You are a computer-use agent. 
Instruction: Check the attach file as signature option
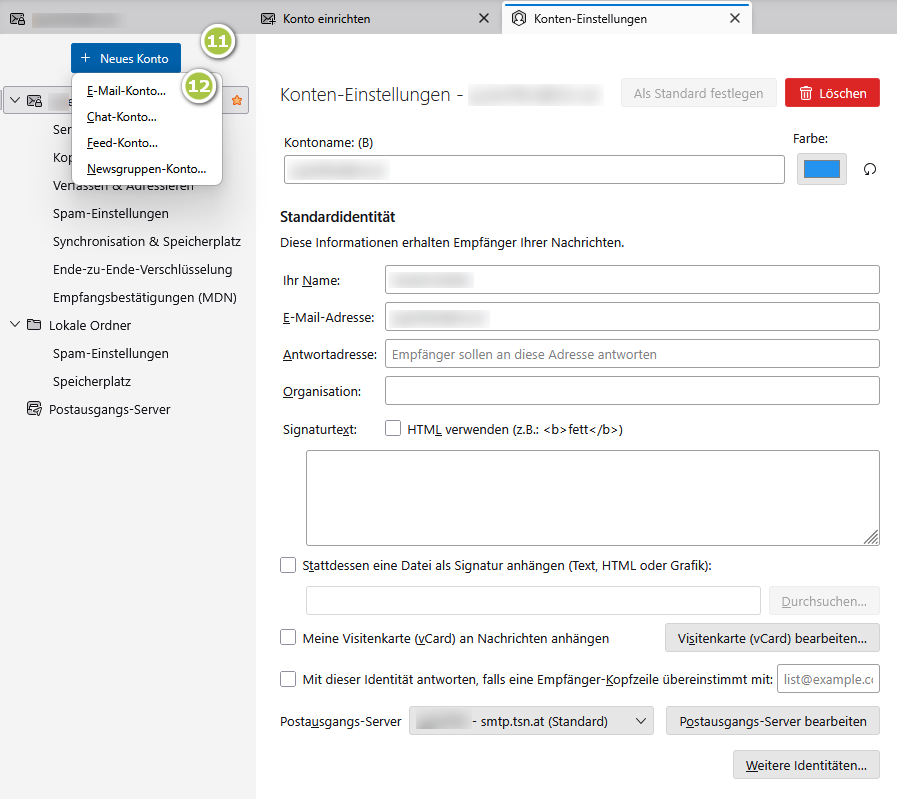click(288, 565)
